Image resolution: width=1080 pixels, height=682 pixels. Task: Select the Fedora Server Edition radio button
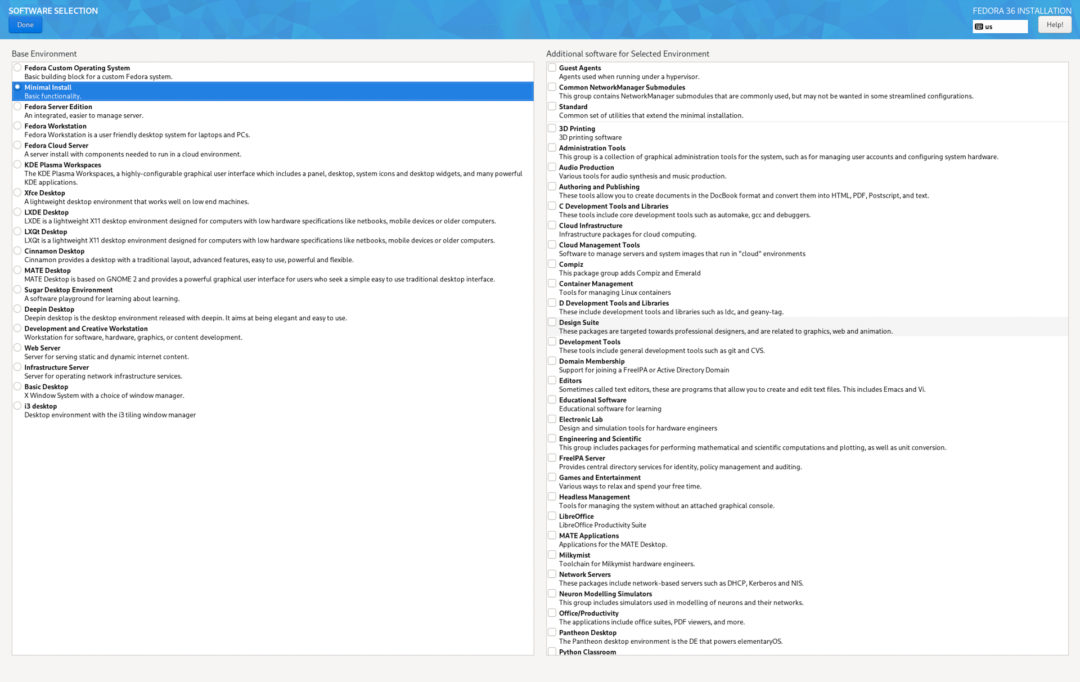(x=17, y=106)
